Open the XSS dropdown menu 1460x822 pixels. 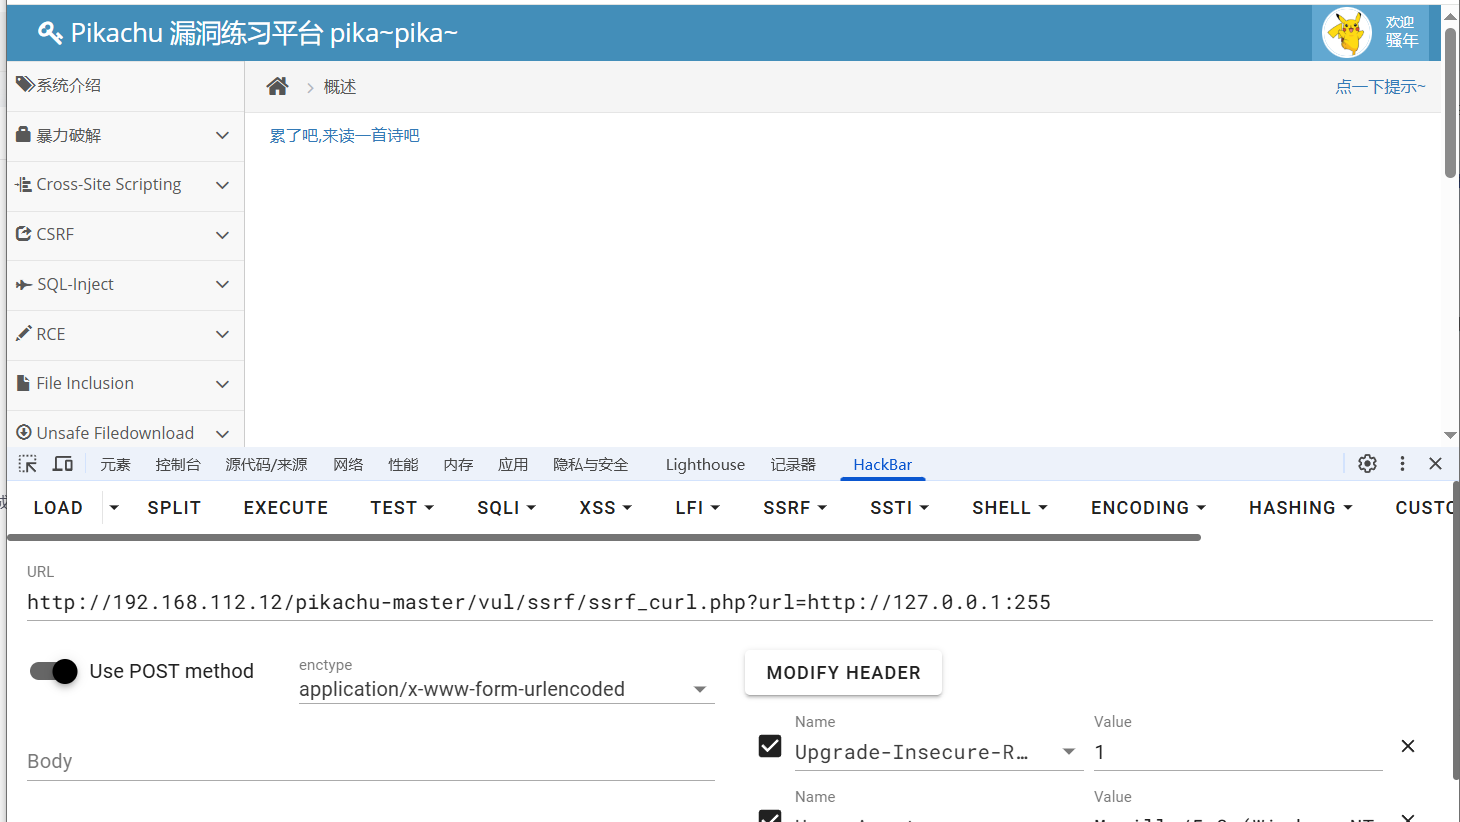[x=606, y=508]
